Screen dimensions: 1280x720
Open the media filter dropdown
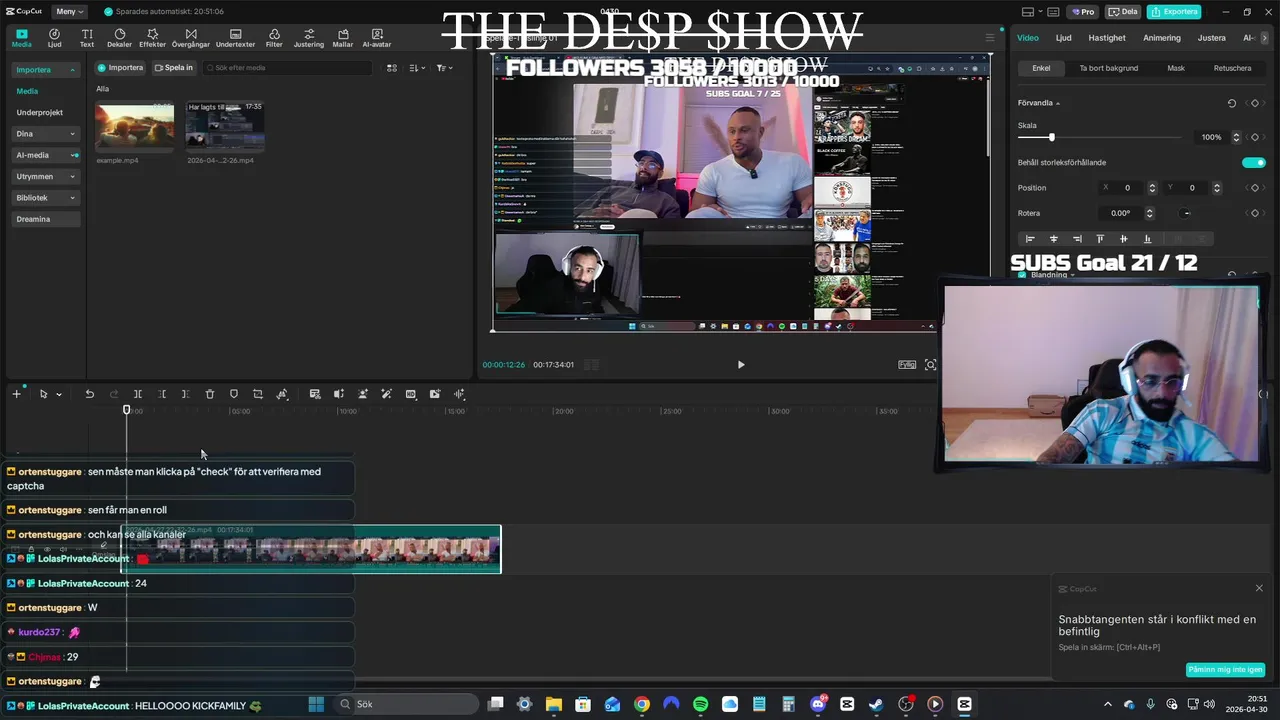pos(445,68)
